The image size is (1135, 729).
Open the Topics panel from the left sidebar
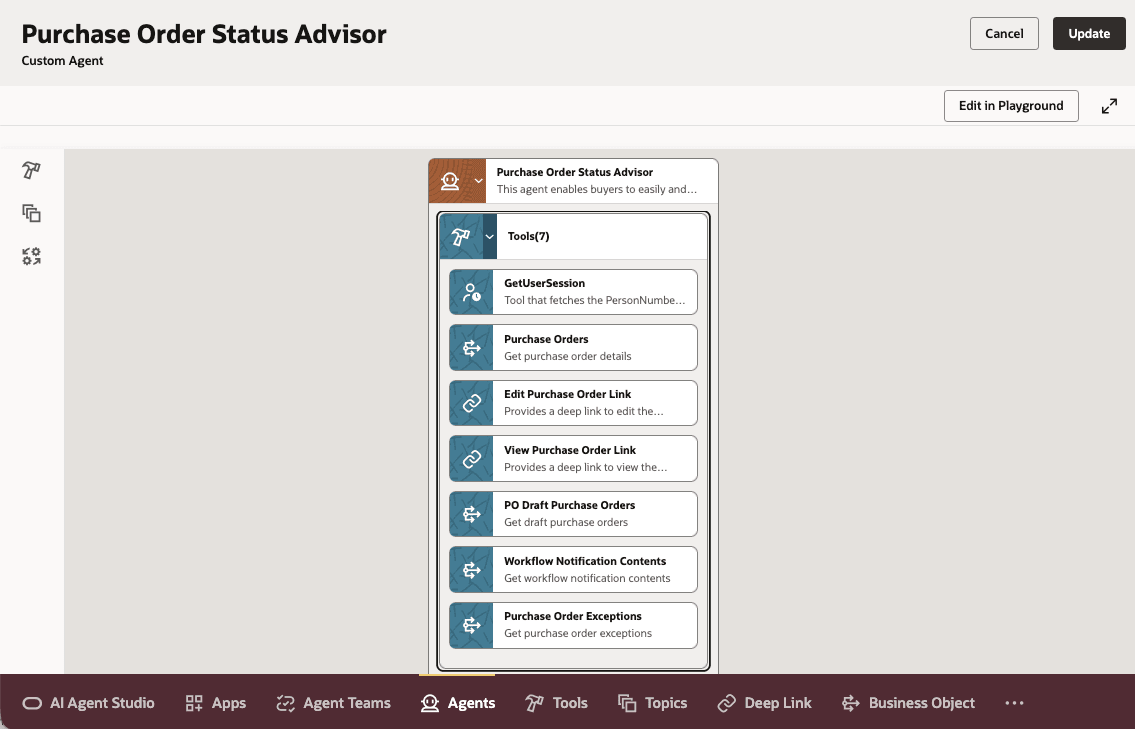[30, 213]
